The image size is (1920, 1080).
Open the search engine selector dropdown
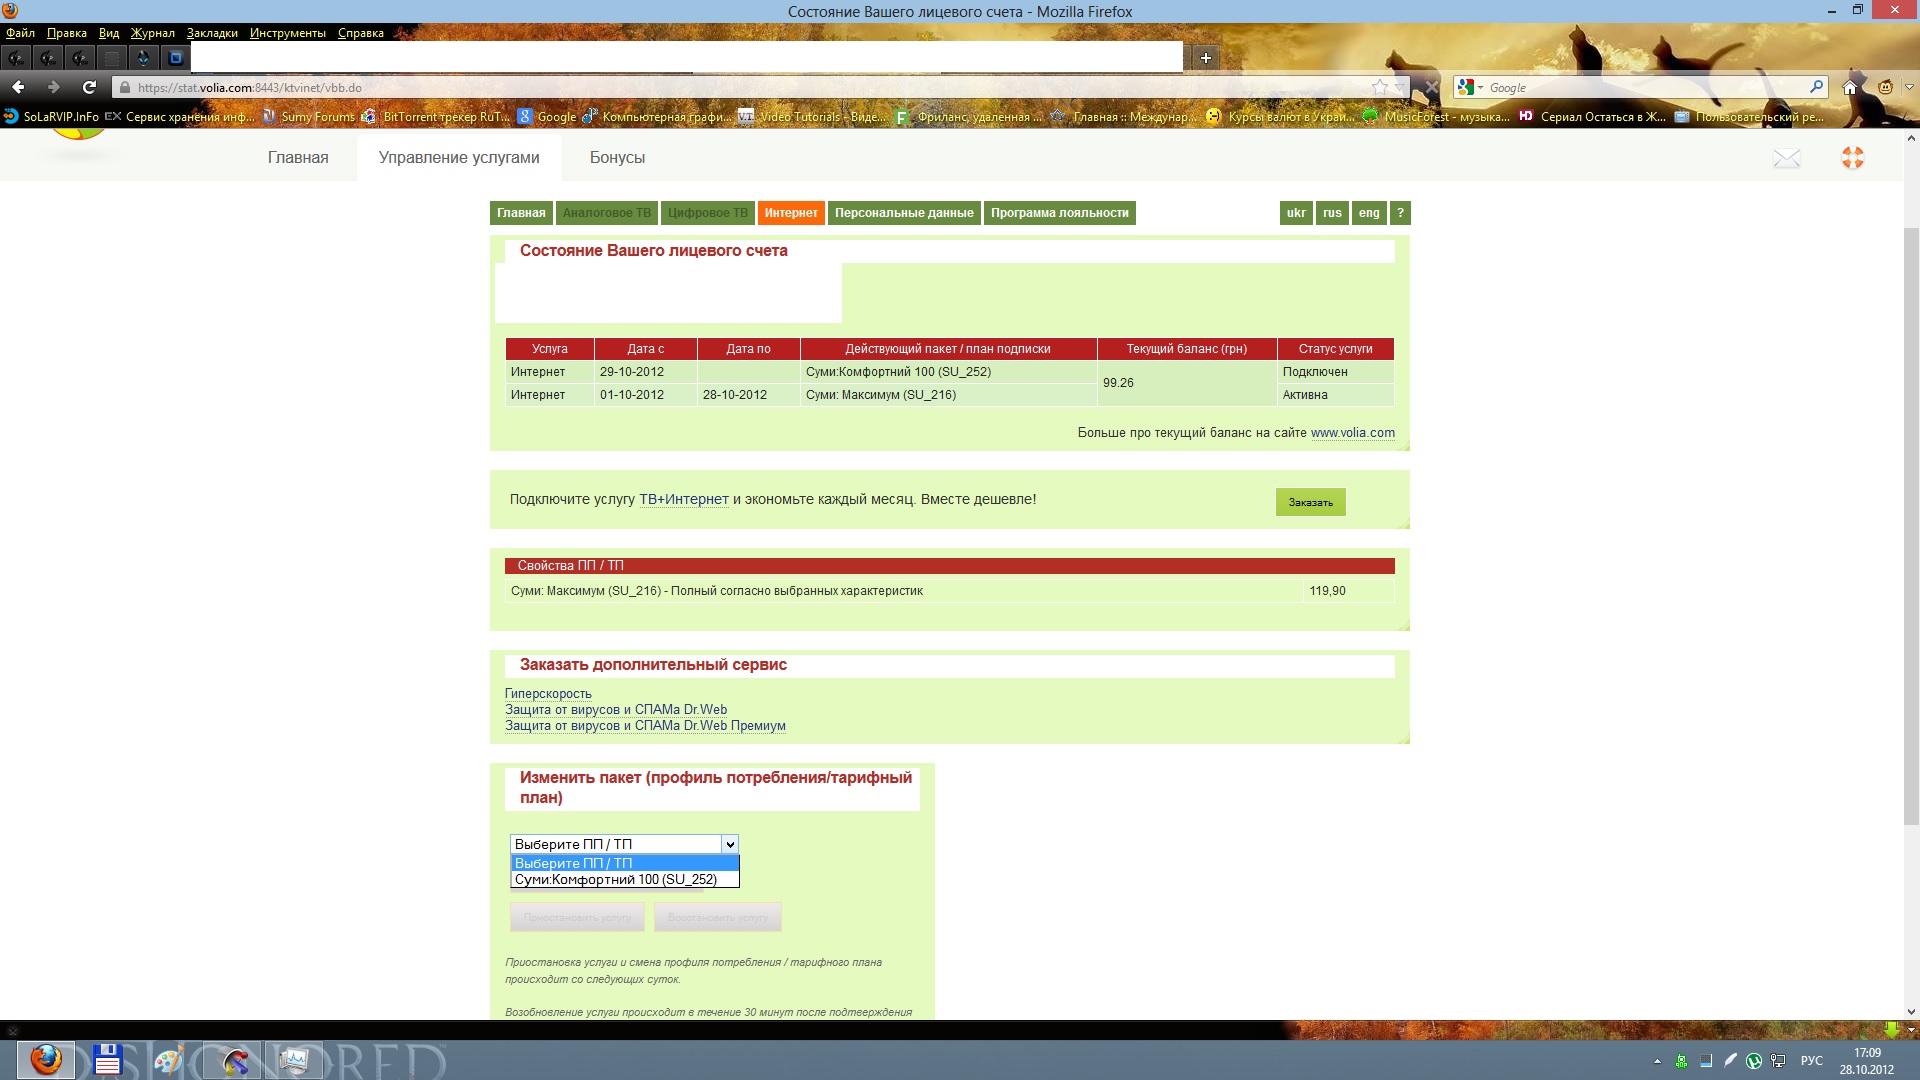(x=1470, y=87)
